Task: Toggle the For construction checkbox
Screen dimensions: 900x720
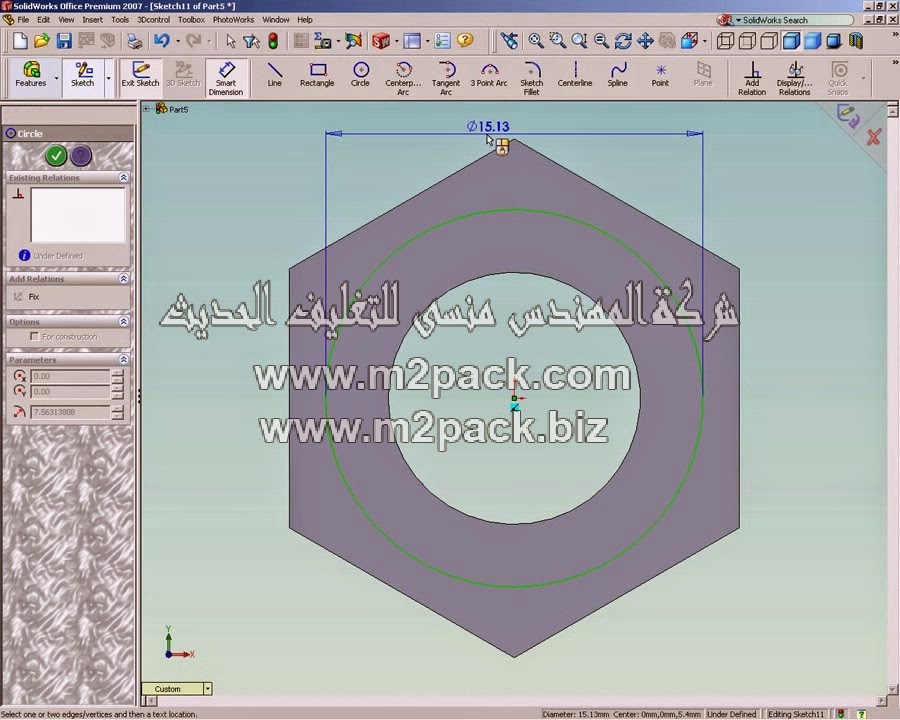Action: click(x=34, y=336)
